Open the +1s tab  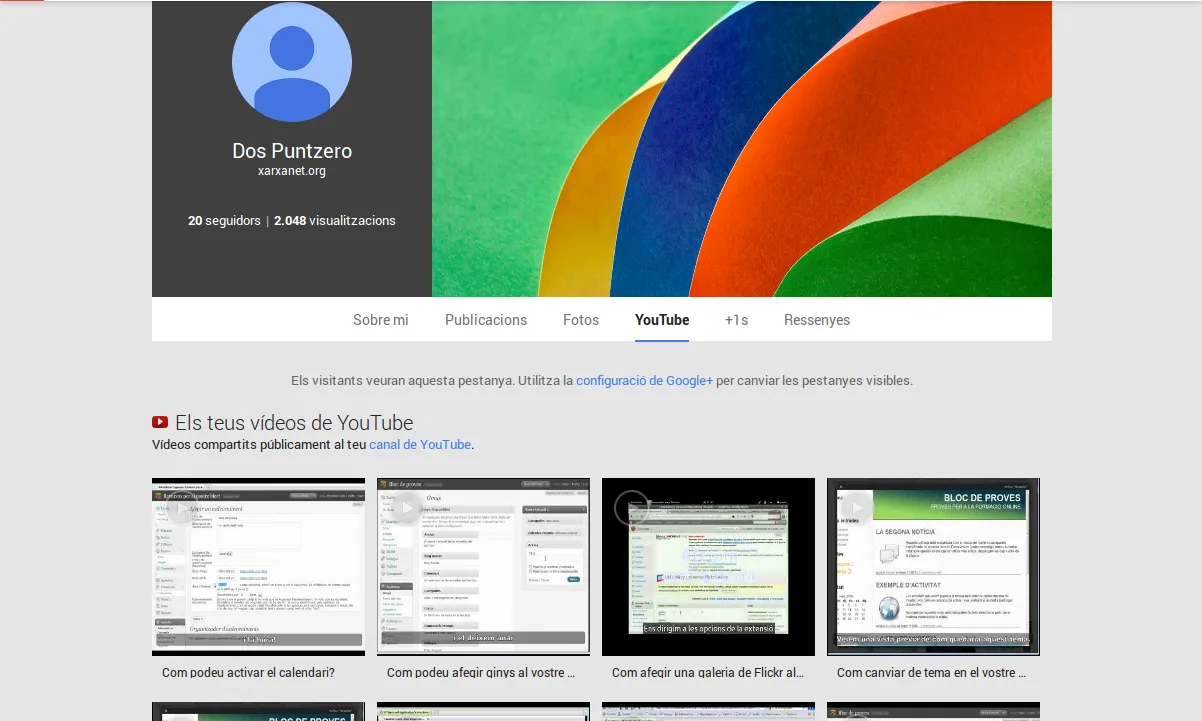[737, 320]
